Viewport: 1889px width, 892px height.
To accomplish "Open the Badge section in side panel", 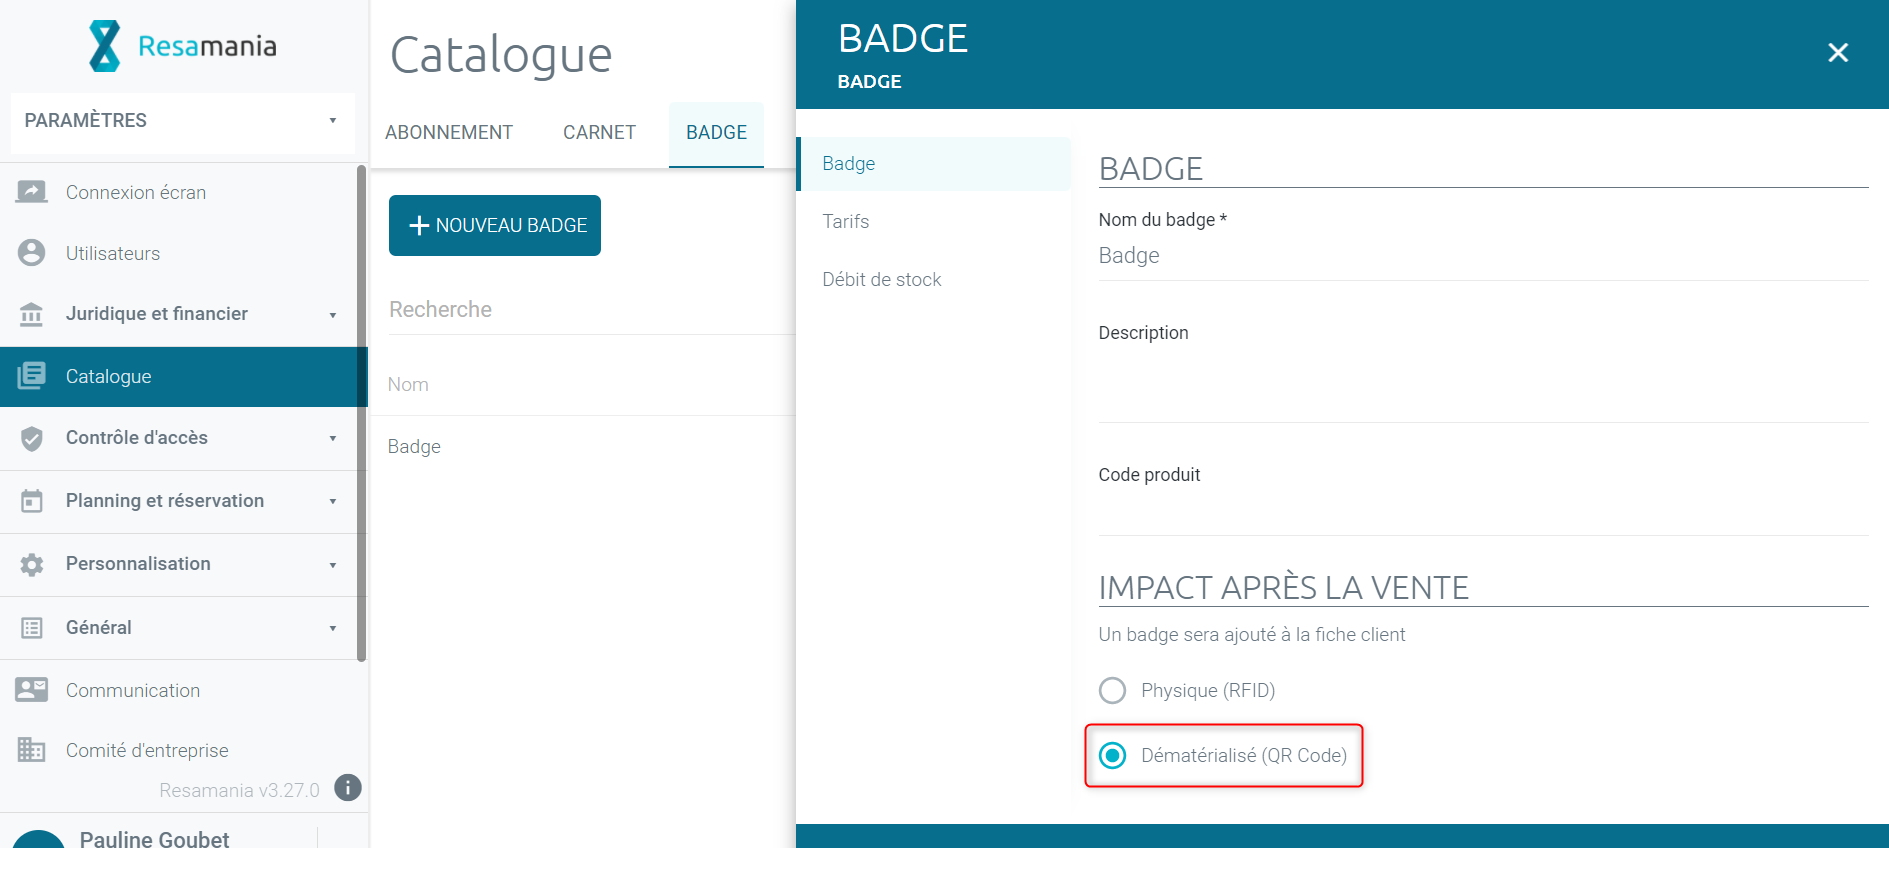I will point(934,164).
